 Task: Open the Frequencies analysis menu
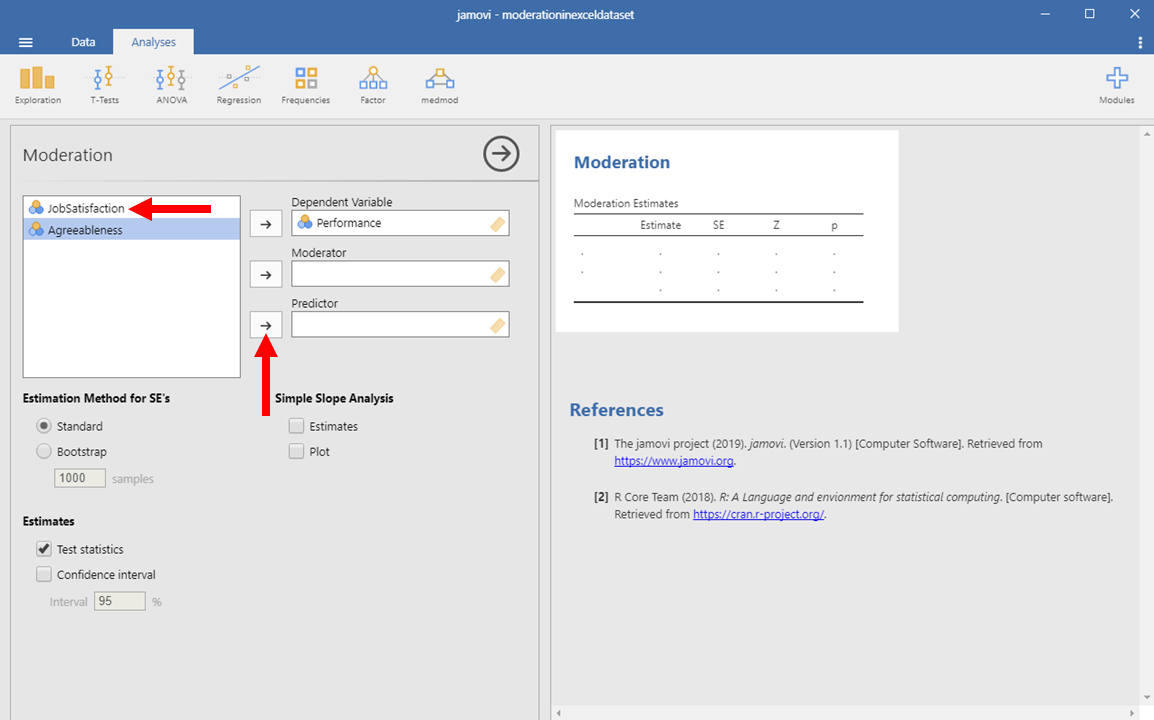coord(305,85)
